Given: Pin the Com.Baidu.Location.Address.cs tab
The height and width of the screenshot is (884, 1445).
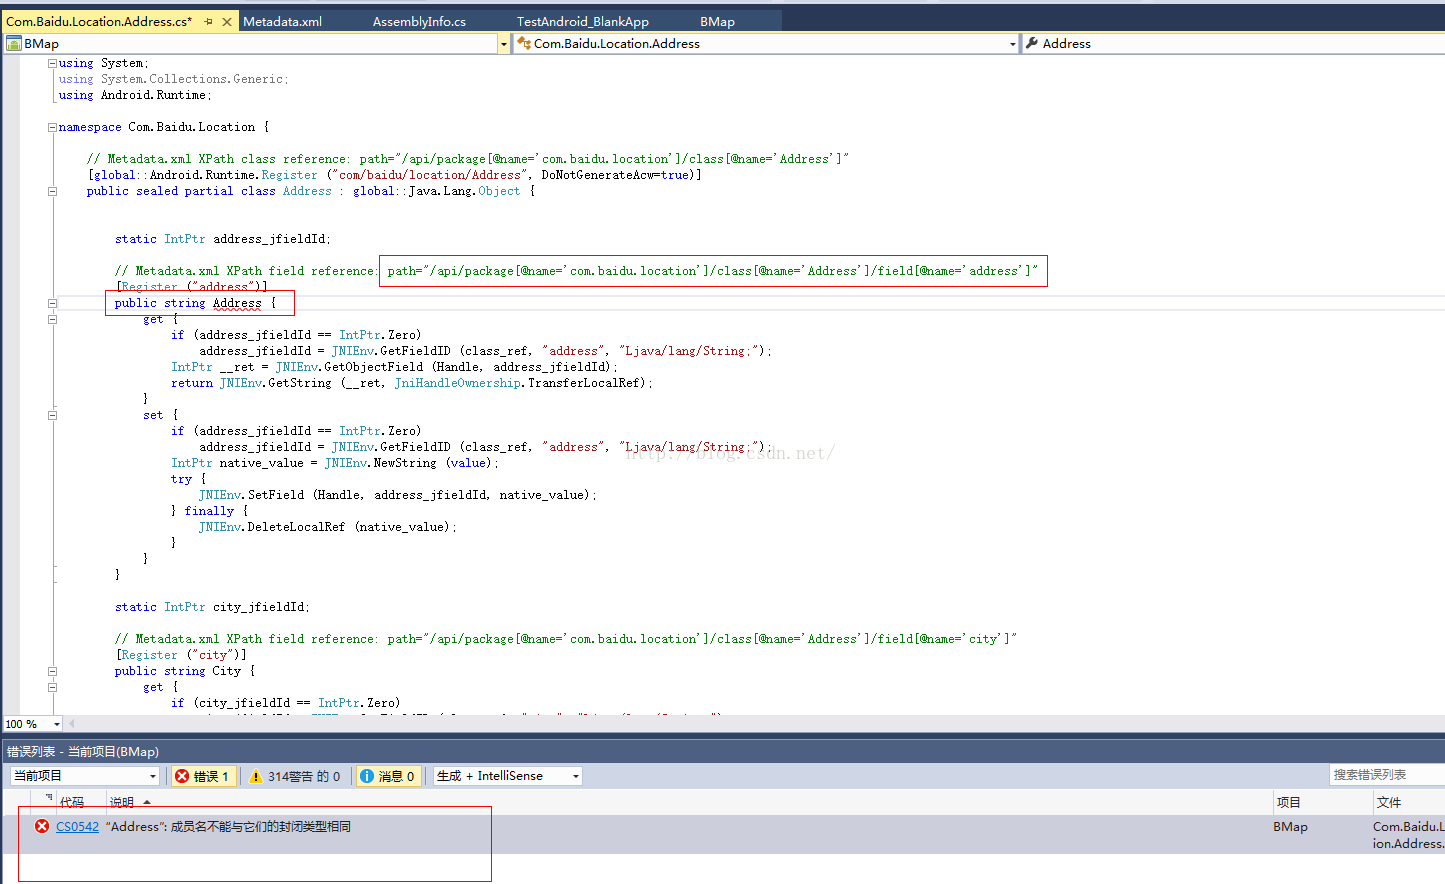Looking at the screenshot, I should pyautogui.click(x=208, y=21).
